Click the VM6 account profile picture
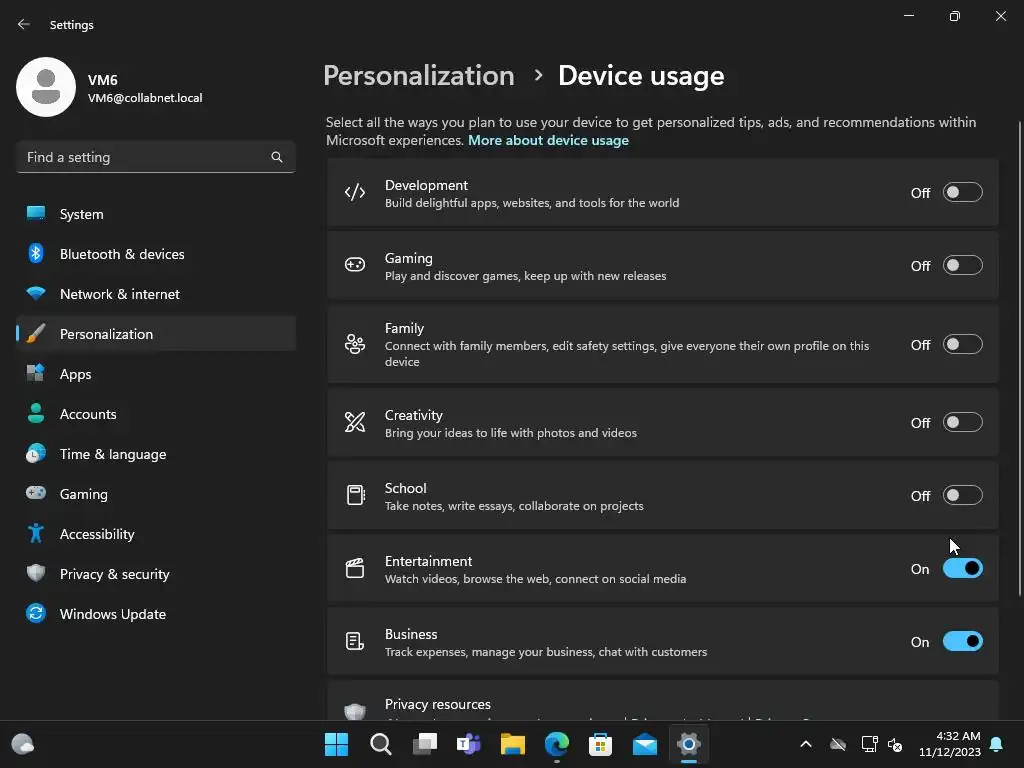Screen dimensions: 1024x768 click(x=46, y=87)
